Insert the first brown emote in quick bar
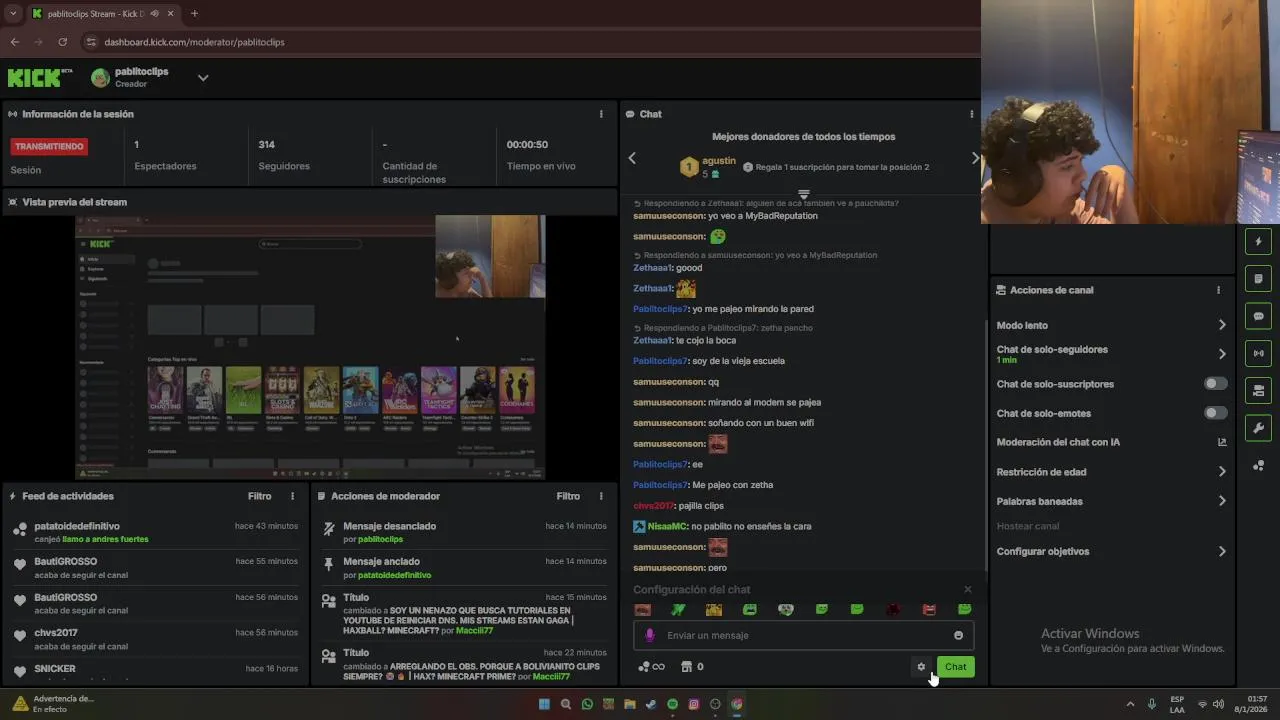The width and height of the screenshot is (1280, 720). point(643,609)
